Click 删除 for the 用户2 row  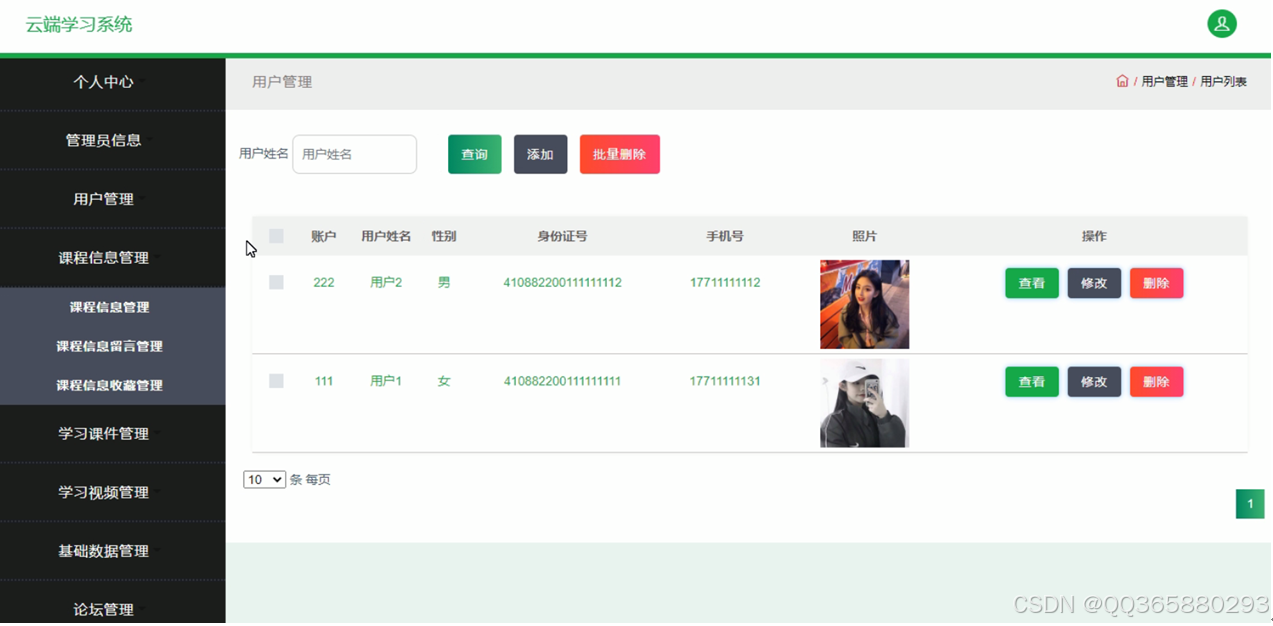coord(1156,283)
